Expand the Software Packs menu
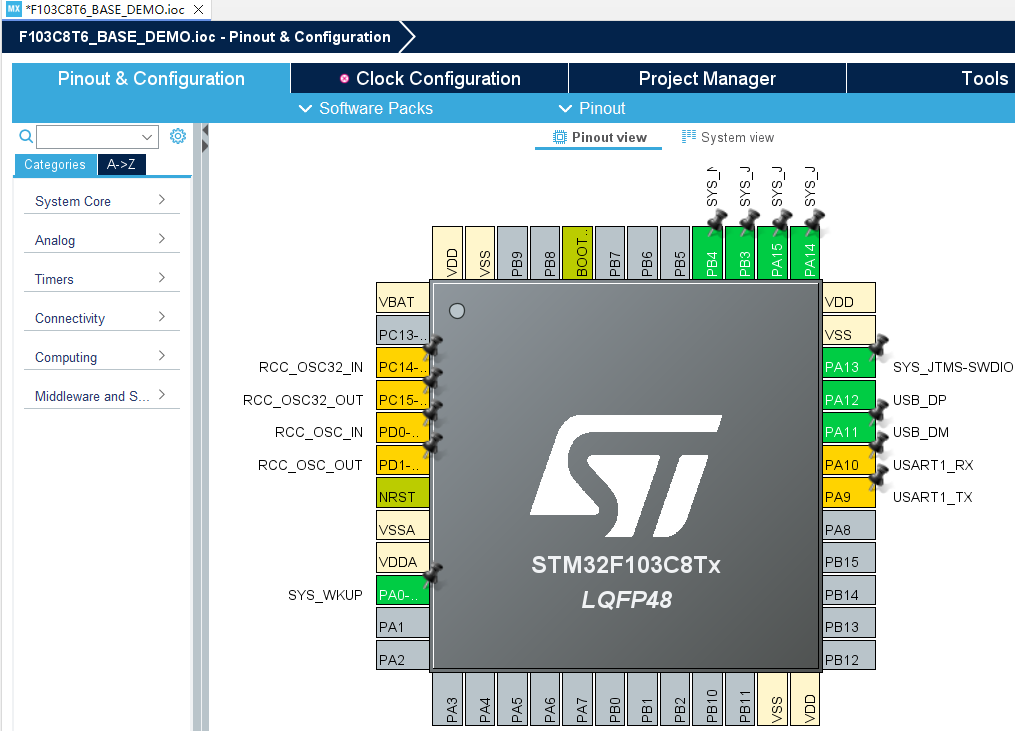 [366, 108]
